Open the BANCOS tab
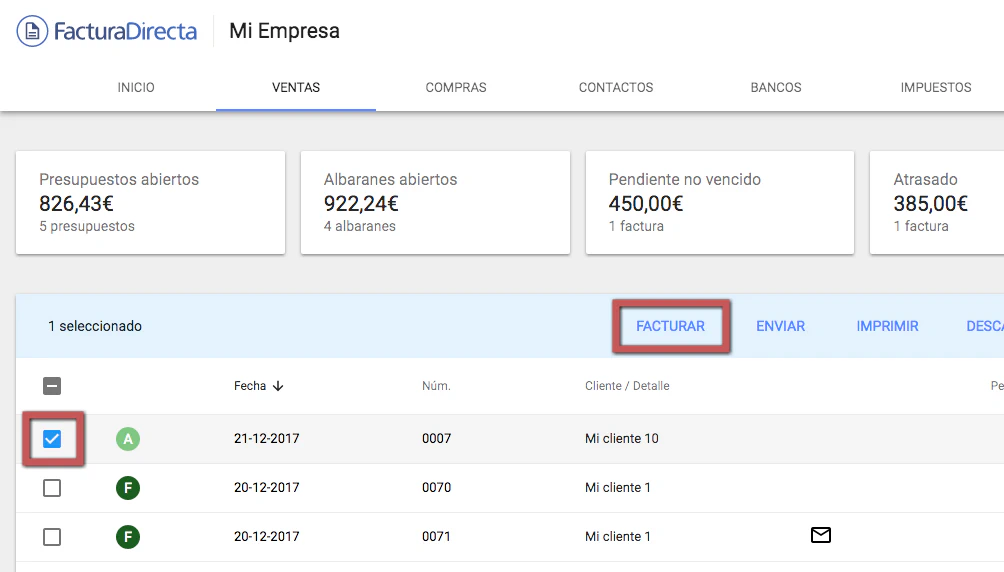 [776, 88]
